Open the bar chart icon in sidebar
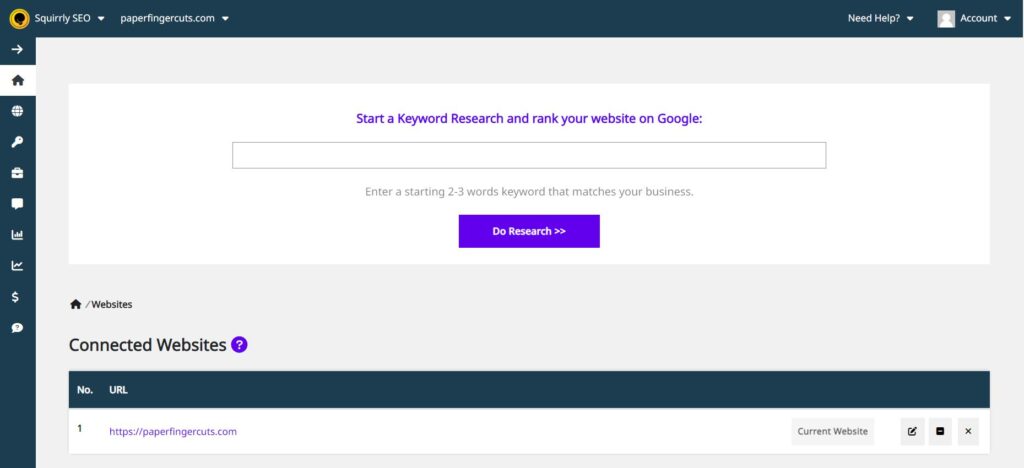This screenshot has width=1024, height=468. coord(18,235)
